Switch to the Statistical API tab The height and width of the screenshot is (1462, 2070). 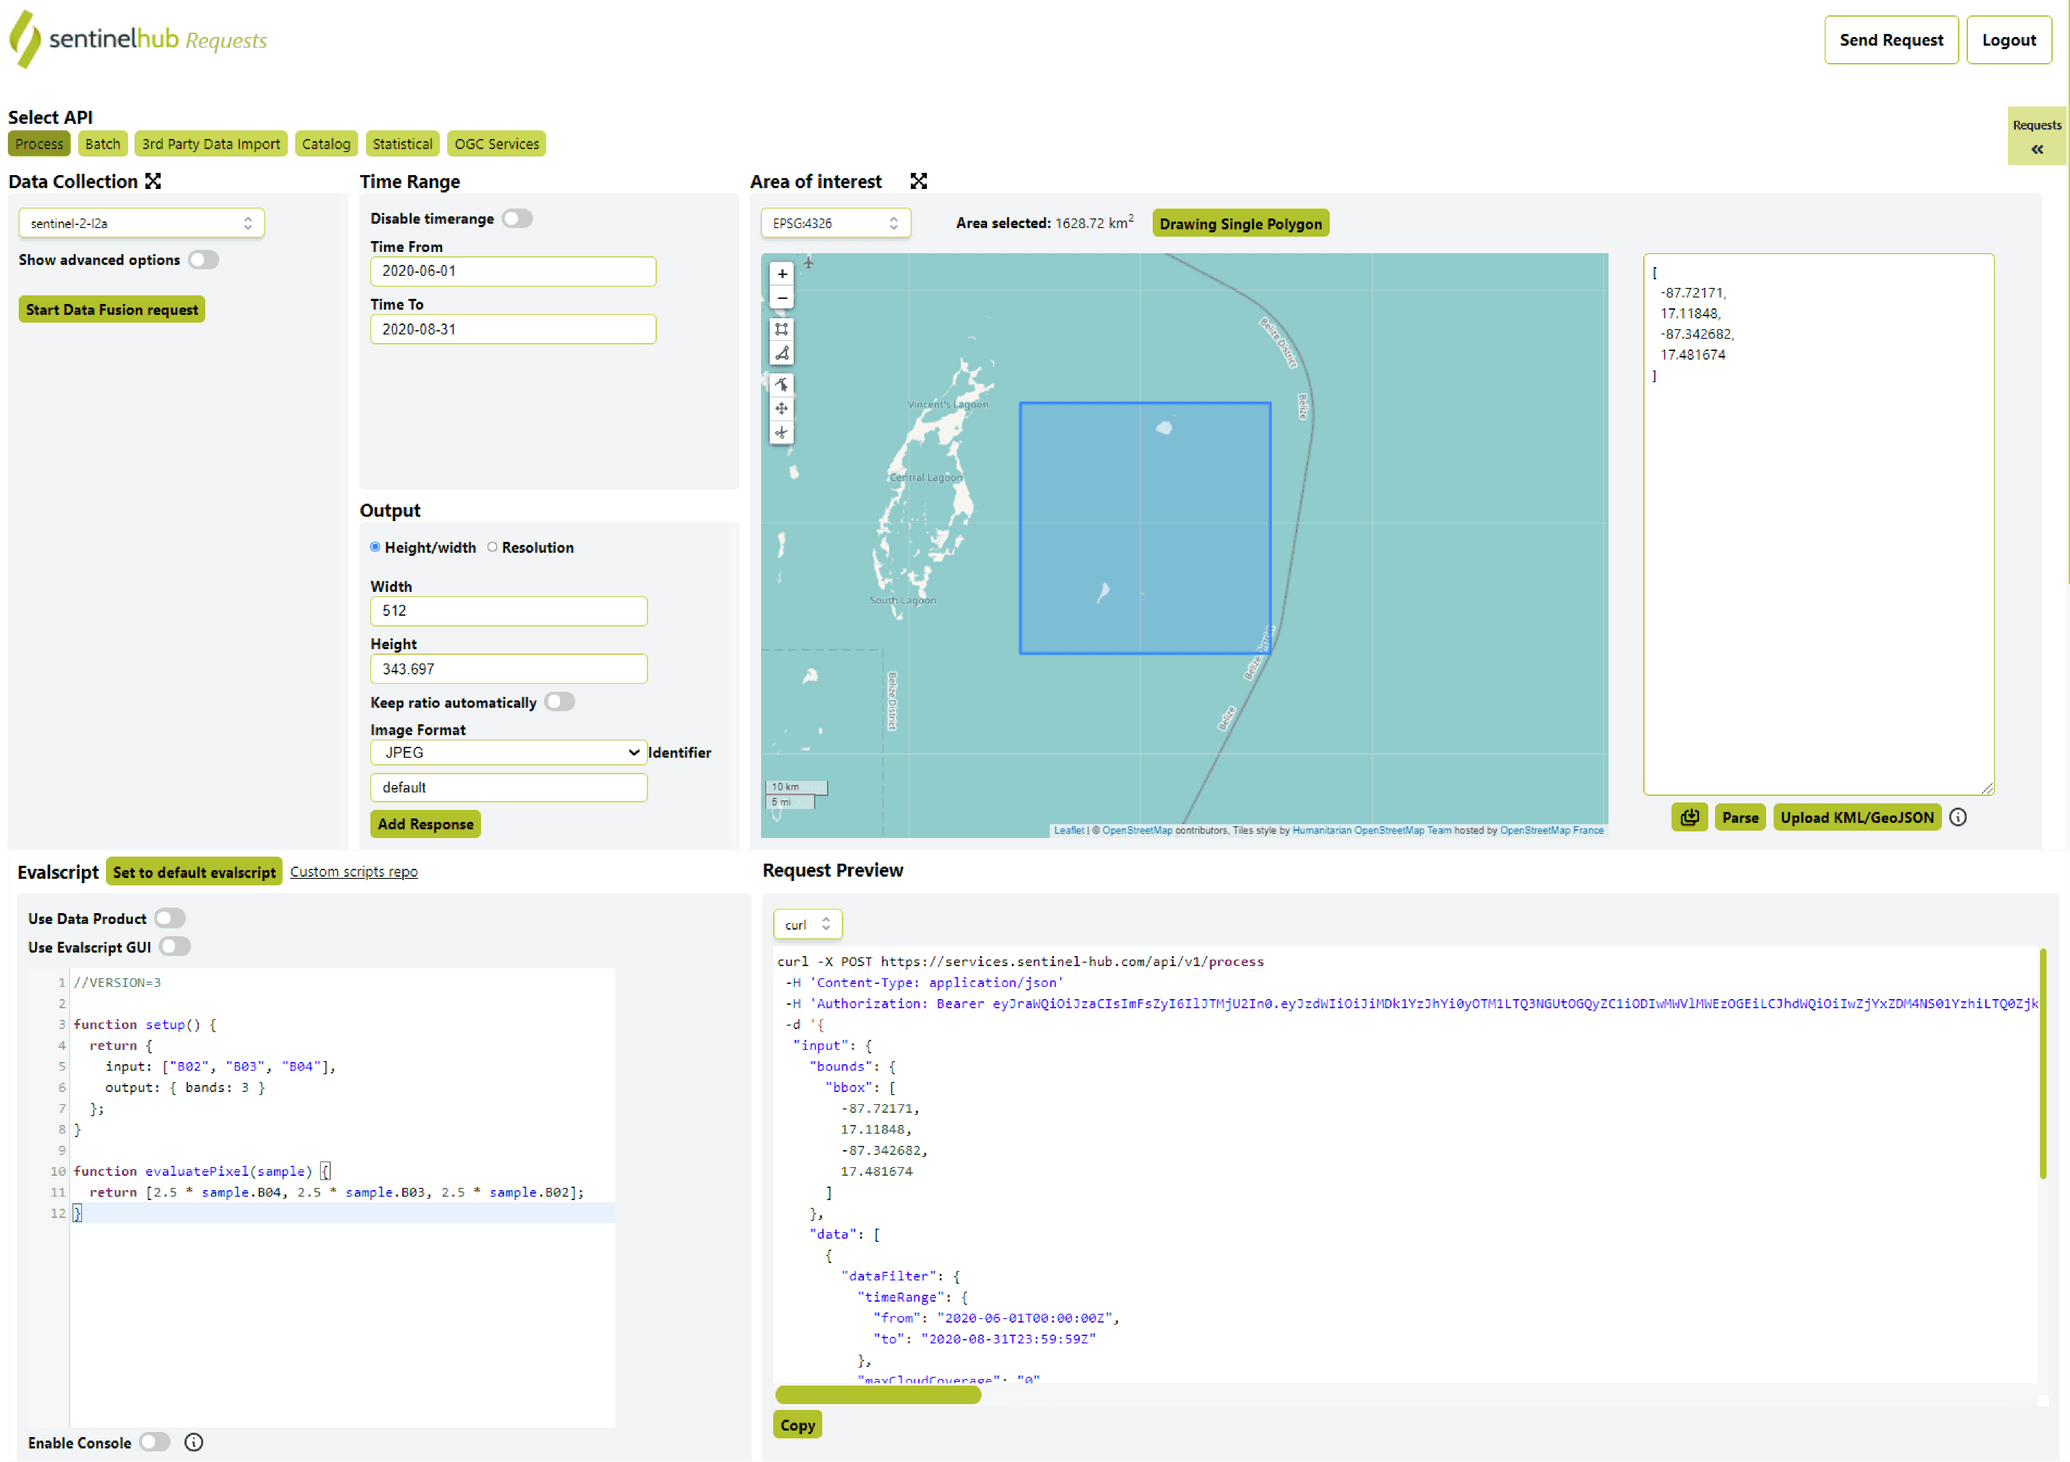coord(402,144)
